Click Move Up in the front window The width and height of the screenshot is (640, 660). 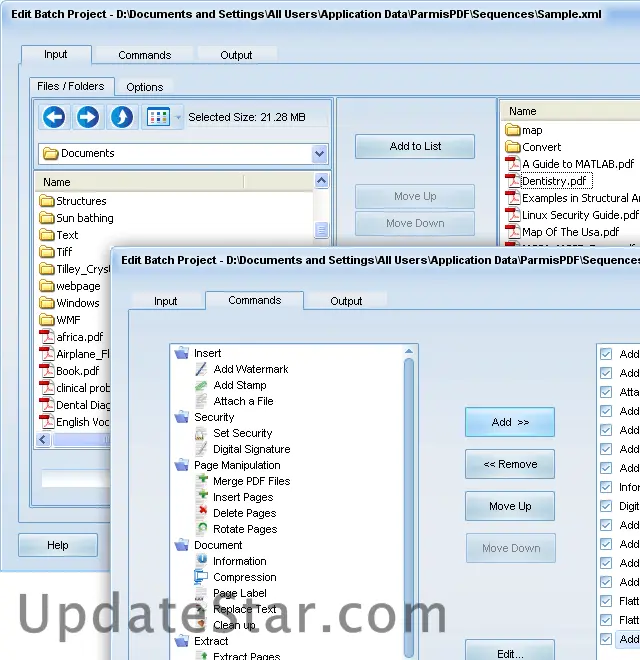(510, 506)
